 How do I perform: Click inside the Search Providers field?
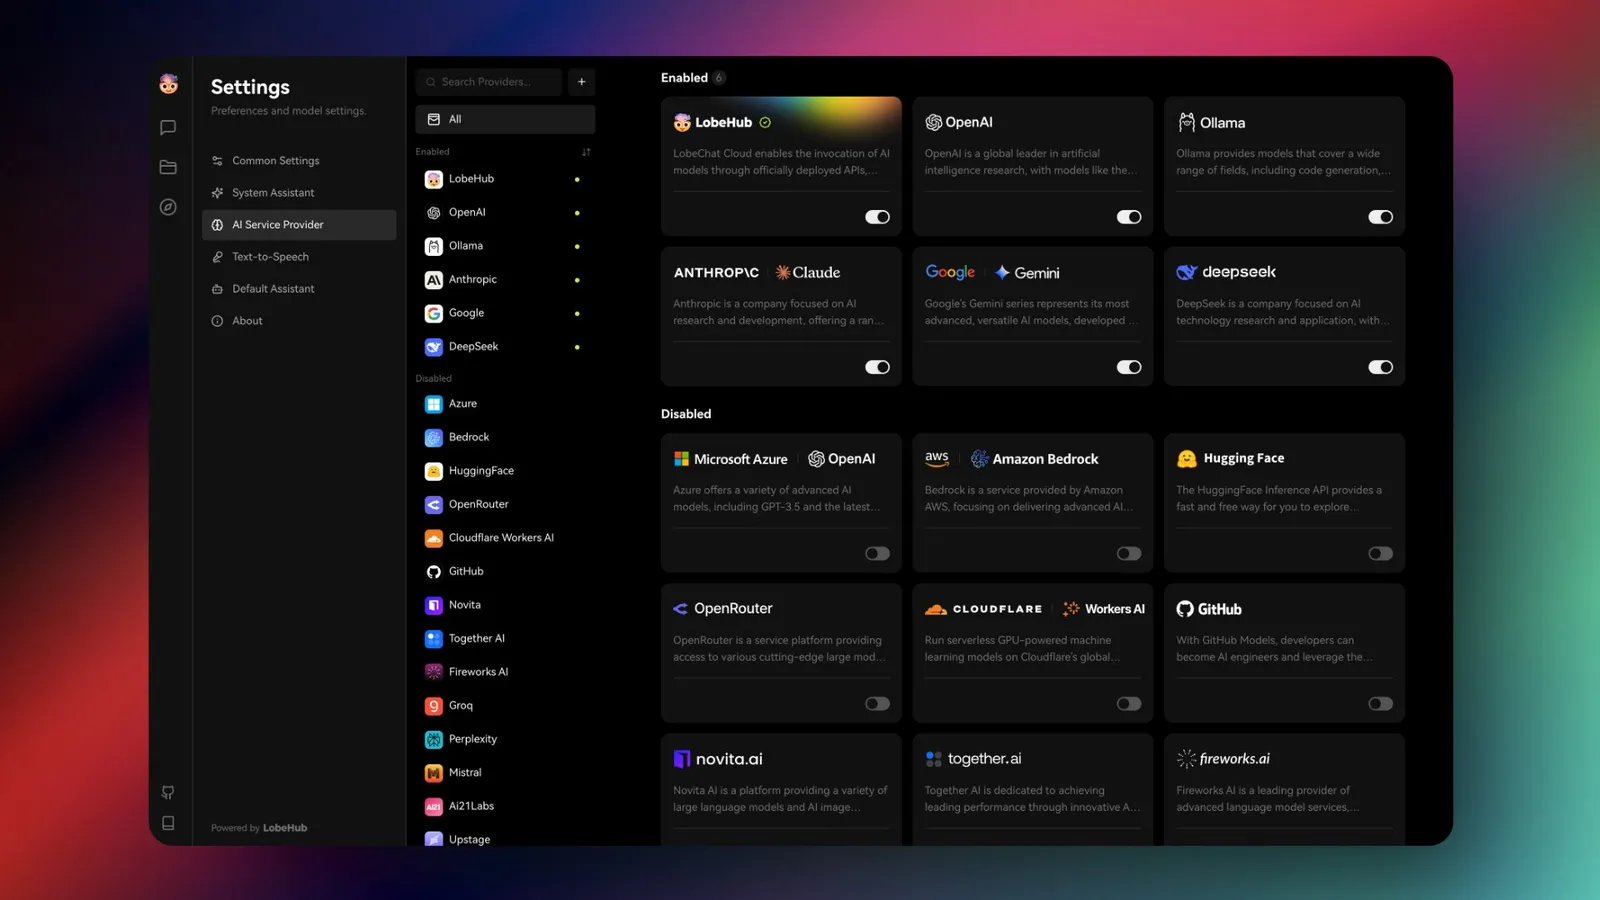pyautogui.click(x=488, y=81)
